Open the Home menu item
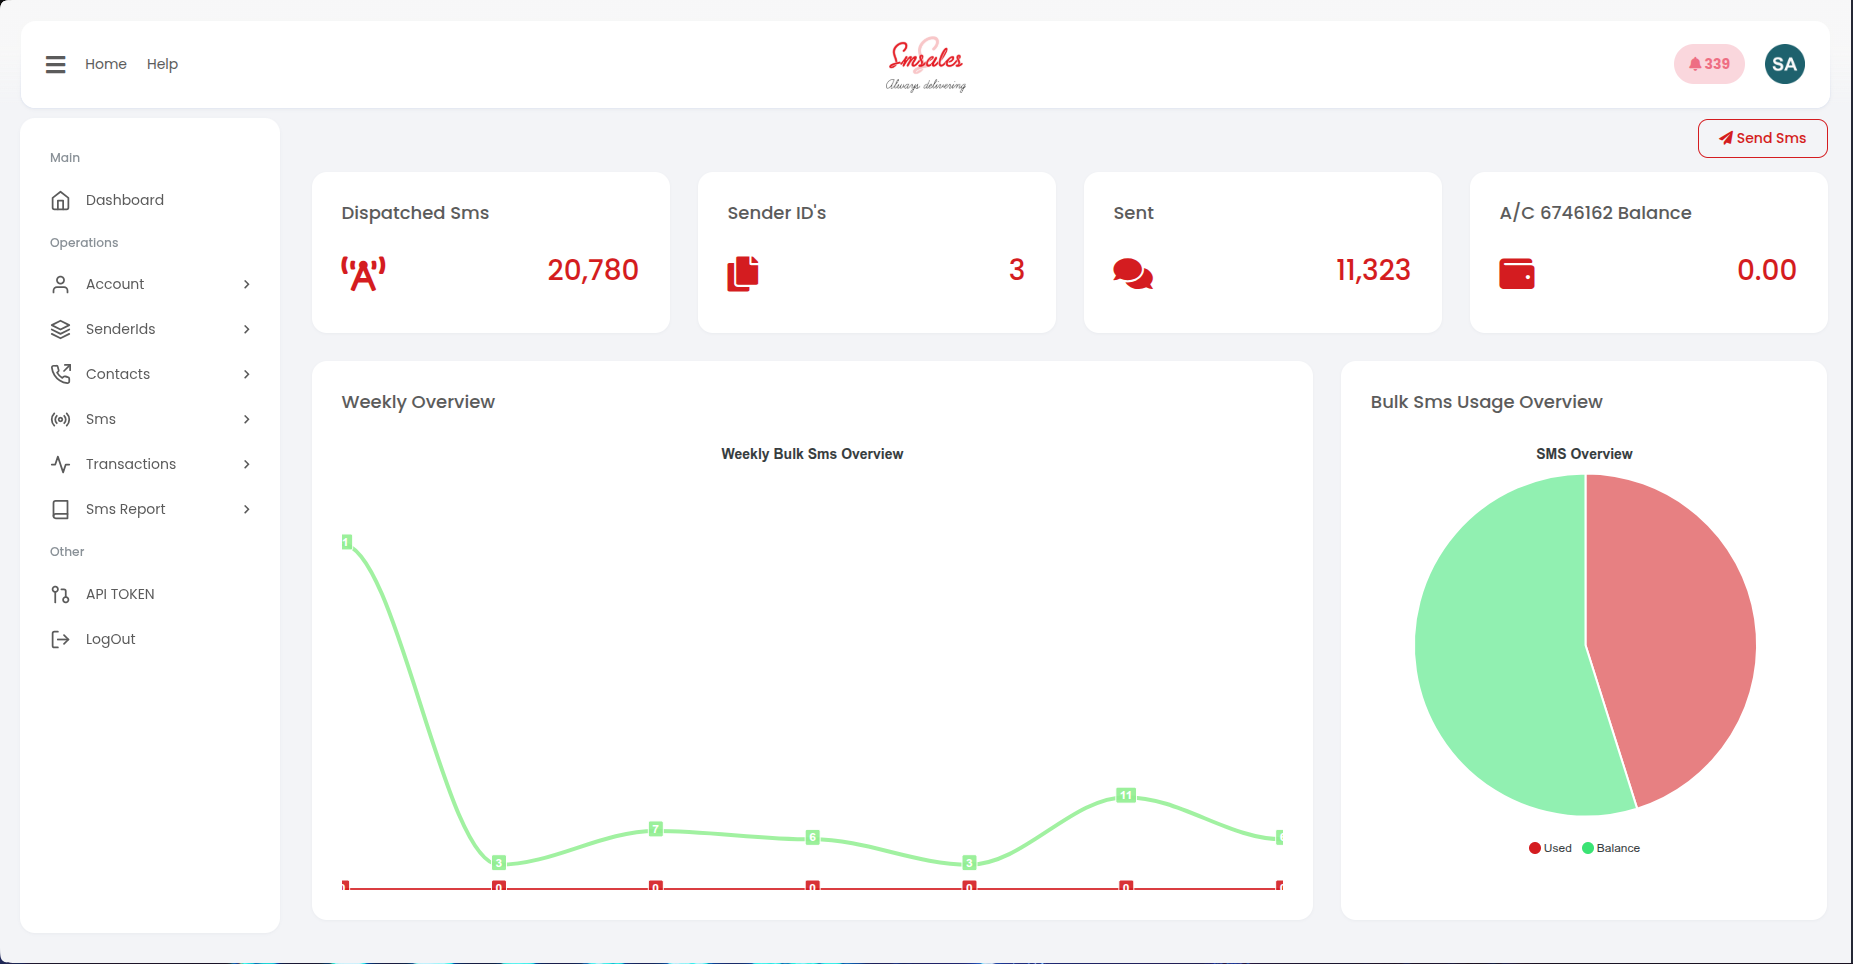 [x=105, y=63]
